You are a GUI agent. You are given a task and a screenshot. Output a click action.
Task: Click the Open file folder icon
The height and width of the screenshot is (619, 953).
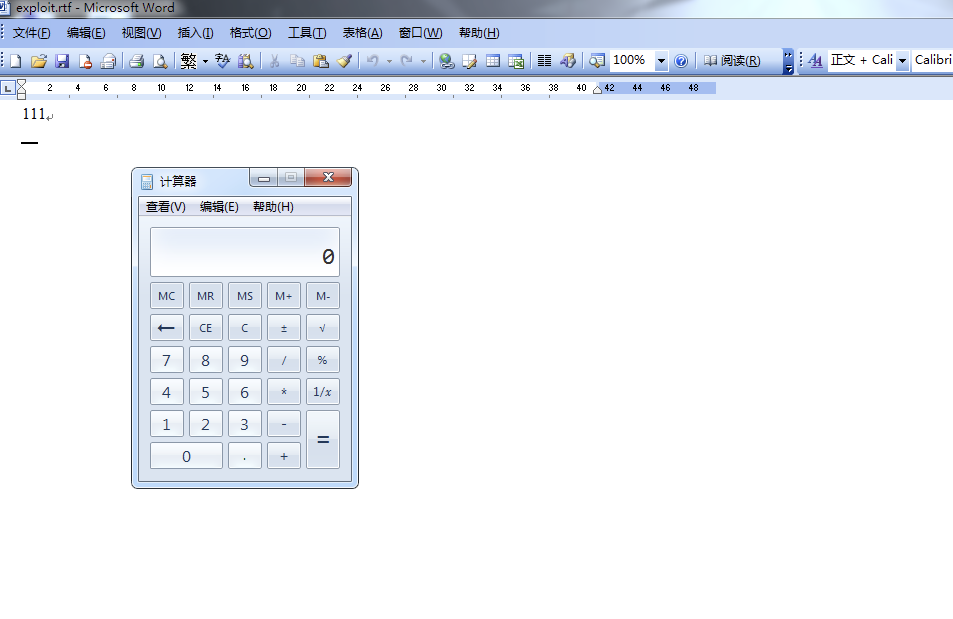[x=39, y=61]
